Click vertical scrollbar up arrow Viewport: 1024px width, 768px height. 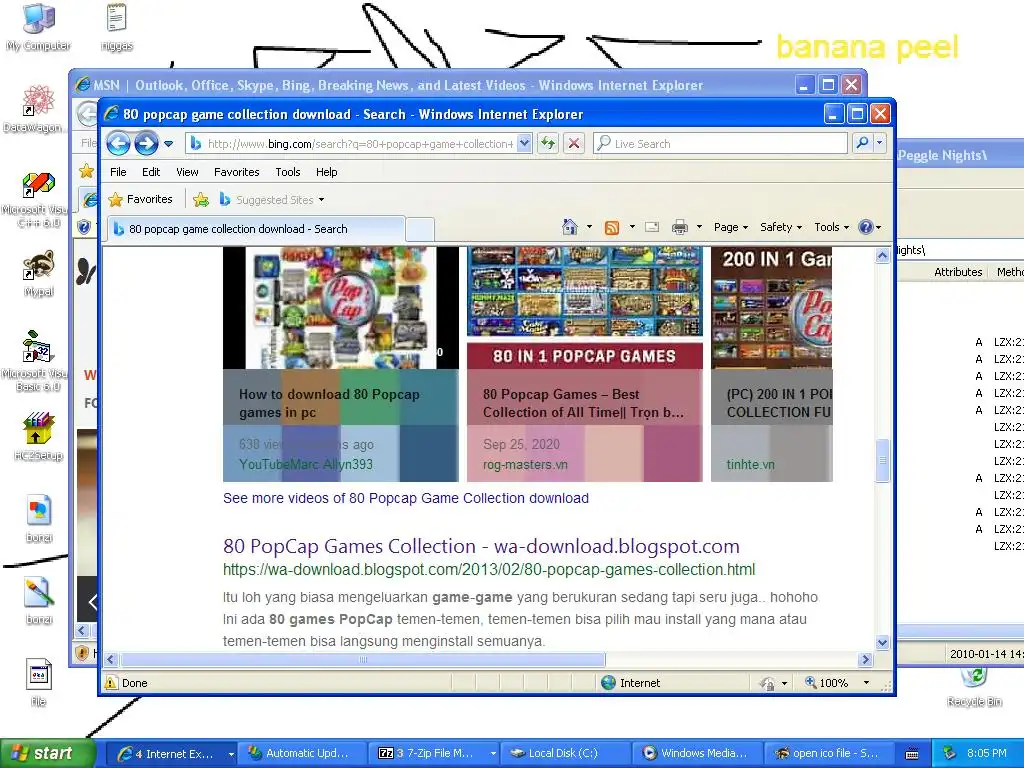[x=882, y=255]
